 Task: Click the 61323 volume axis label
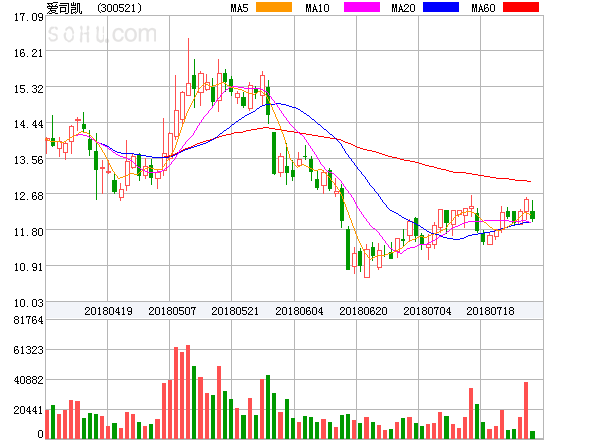tap(29, 350)
